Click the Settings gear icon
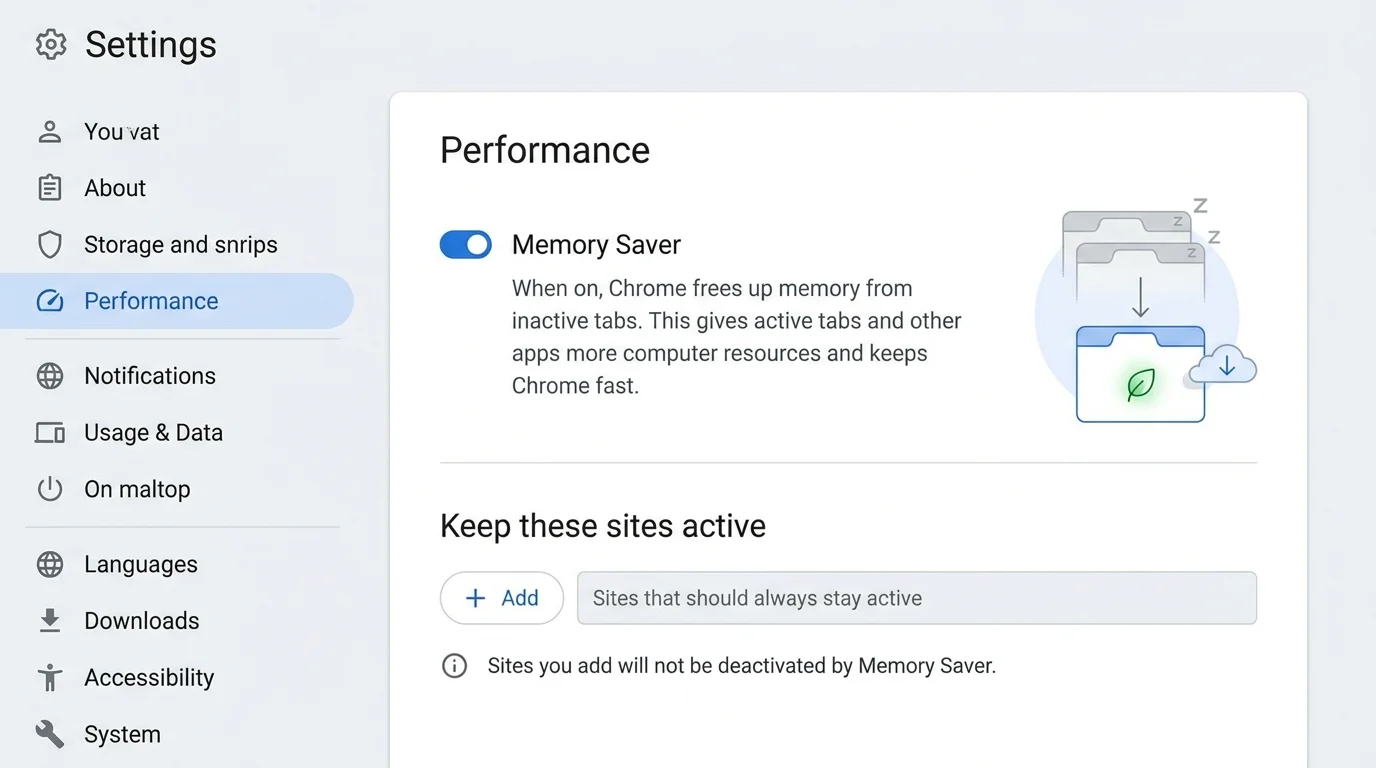 51,44
